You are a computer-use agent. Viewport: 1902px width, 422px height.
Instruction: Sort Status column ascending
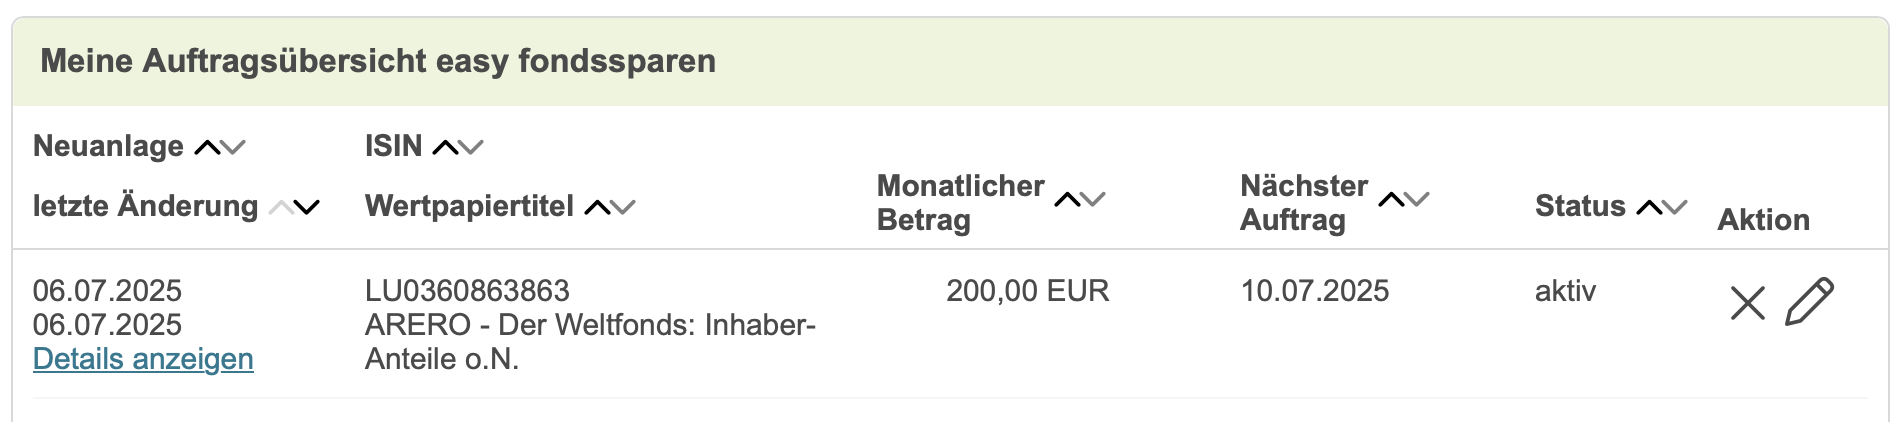pos(1649,208)
